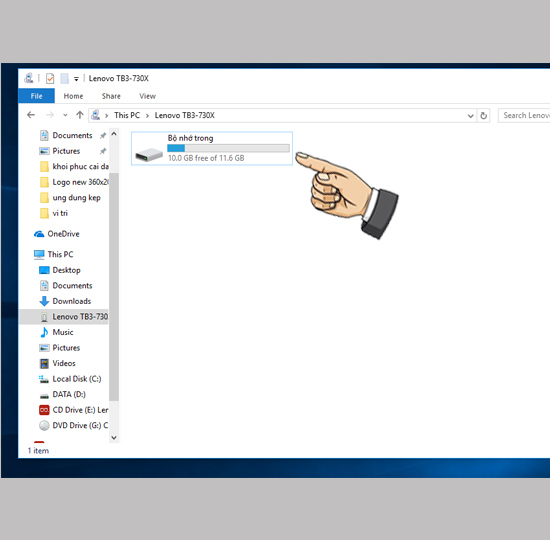Click the navigation pane scrollbar thumb
The height and width of the screenshot is (540, 550).
[114, 287]
